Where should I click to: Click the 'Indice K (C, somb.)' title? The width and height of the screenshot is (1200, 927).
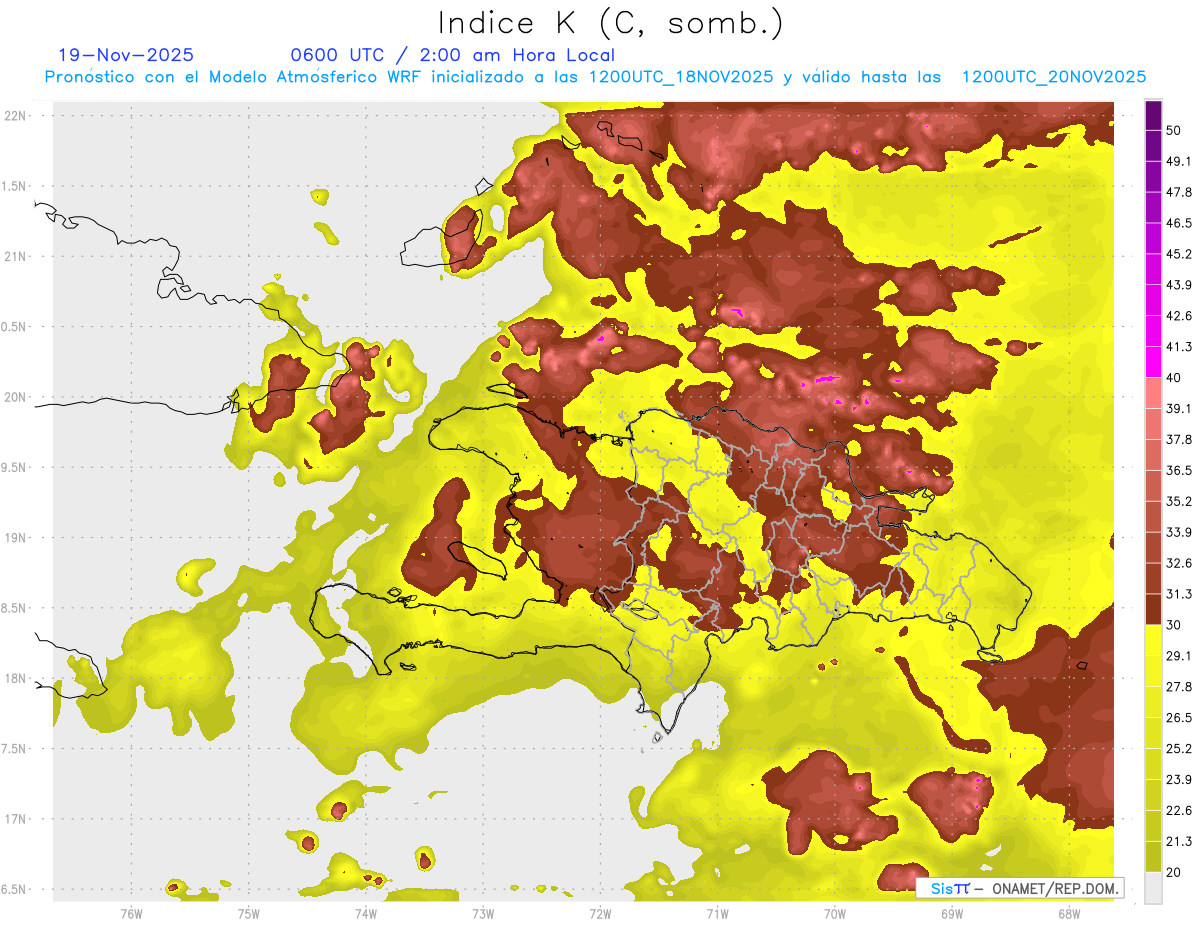tap(610, 24)
